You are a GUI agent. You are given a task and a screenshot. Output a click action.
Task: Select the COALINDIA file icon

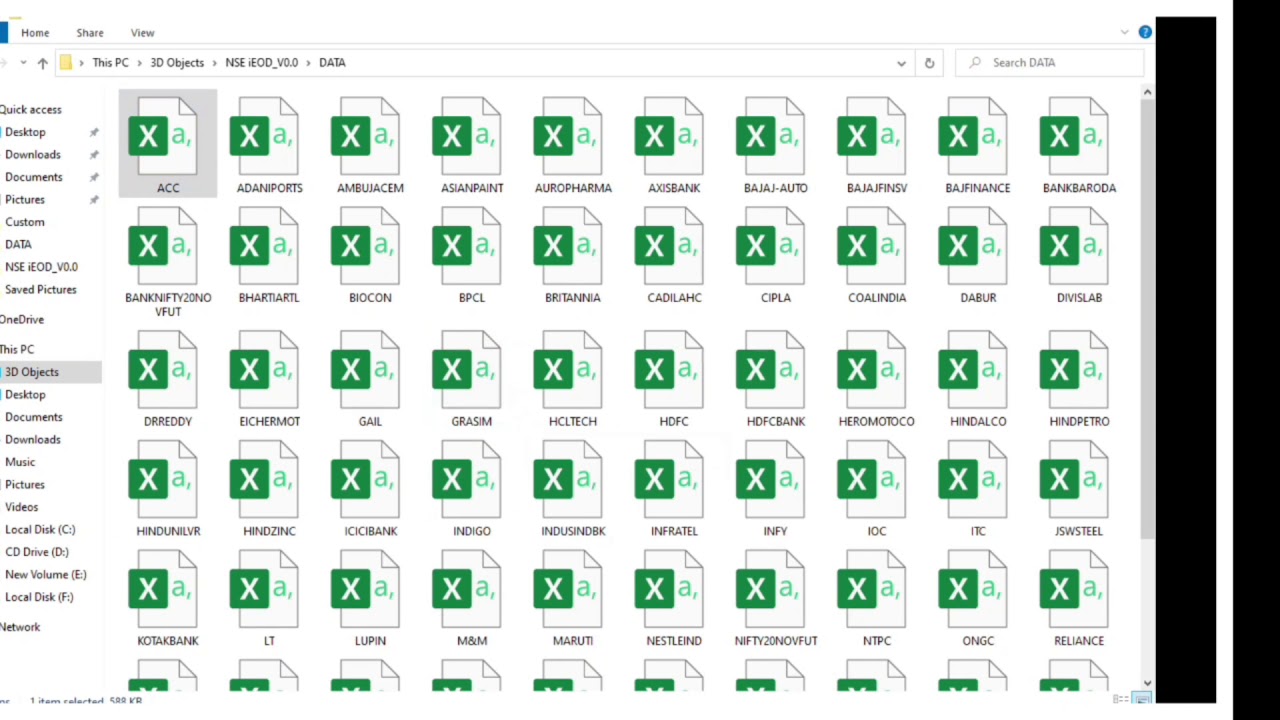871,246
